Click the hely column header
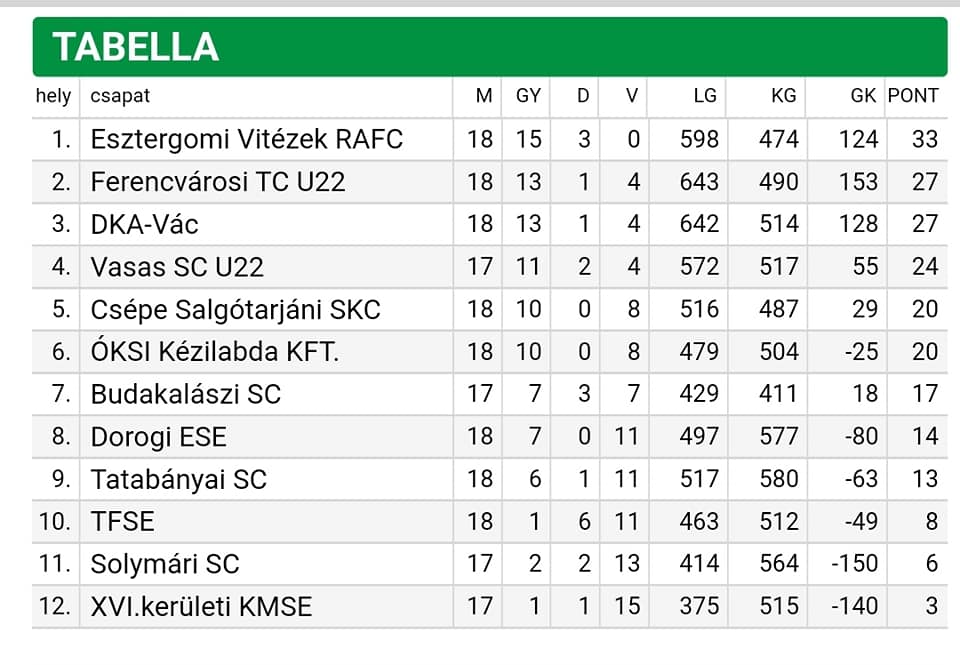960x665 pixels. (53, 96)
